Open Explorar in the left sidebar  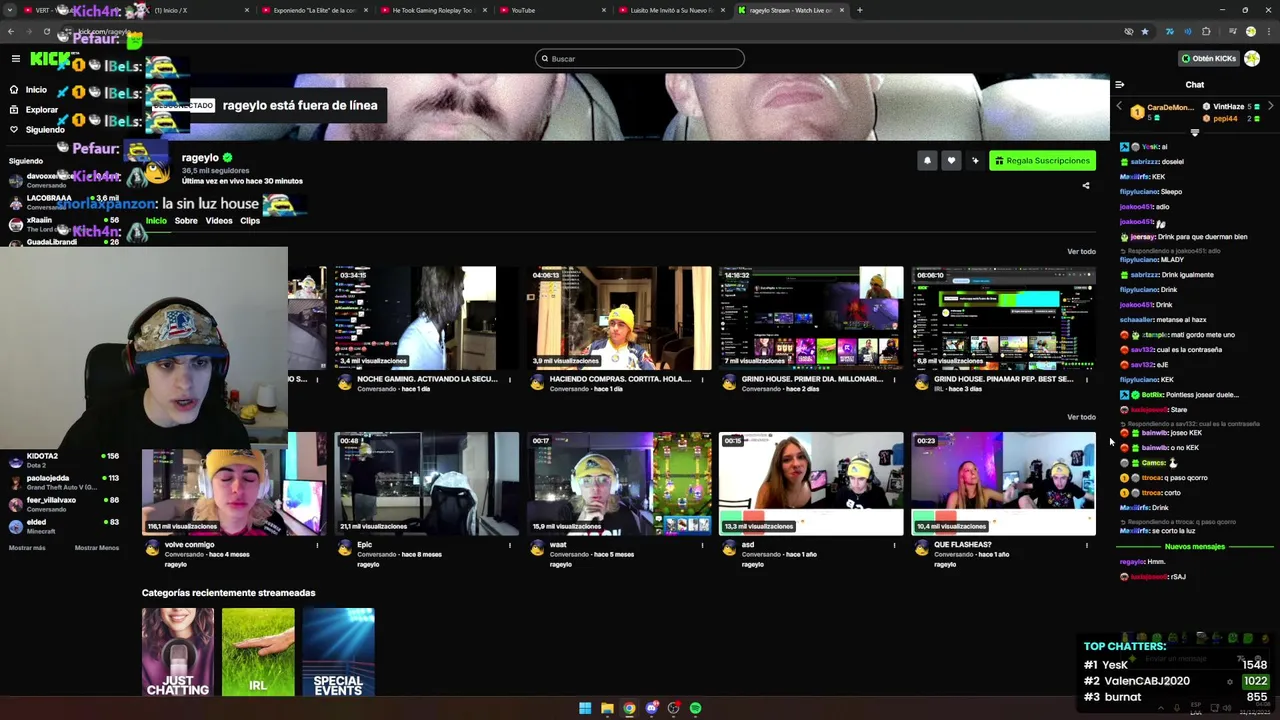[34, 110]
